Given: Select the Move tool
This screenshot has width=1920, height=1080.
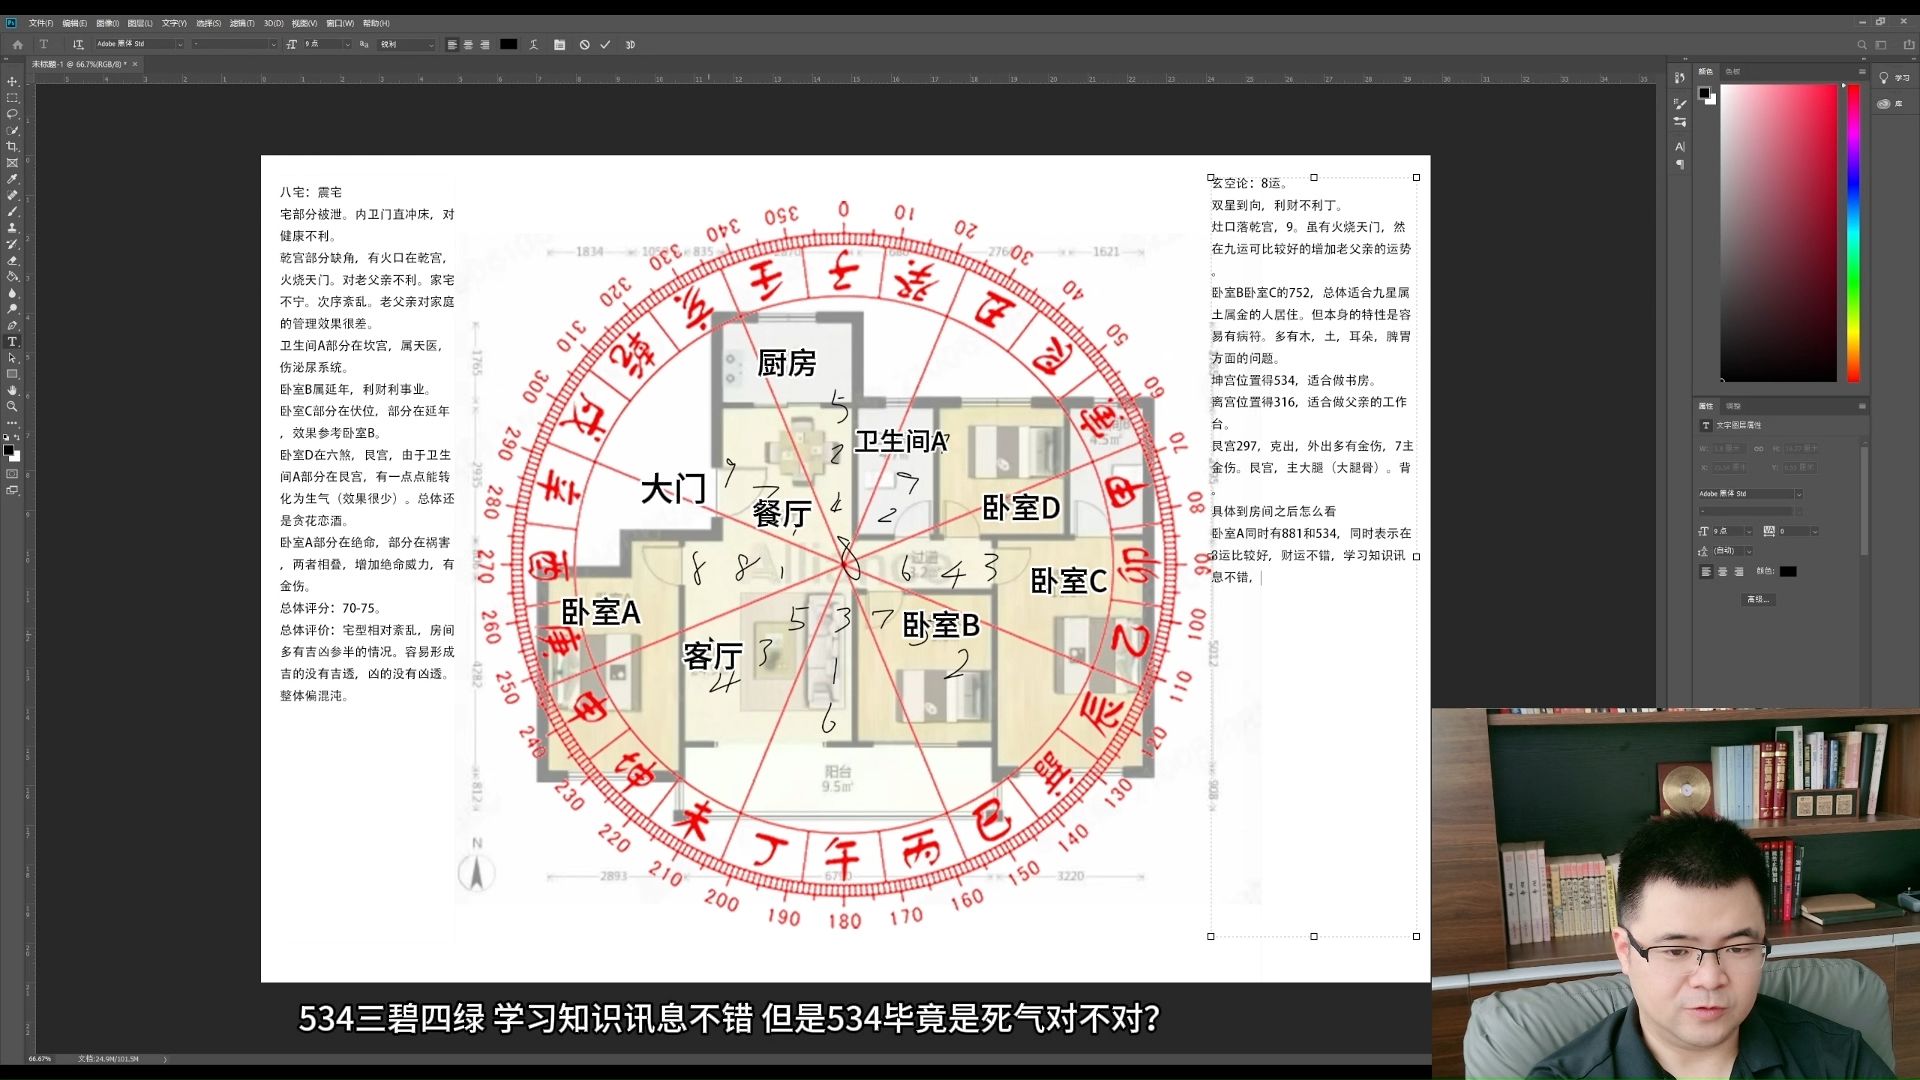Looking at the screenshot, I should 12,82.
